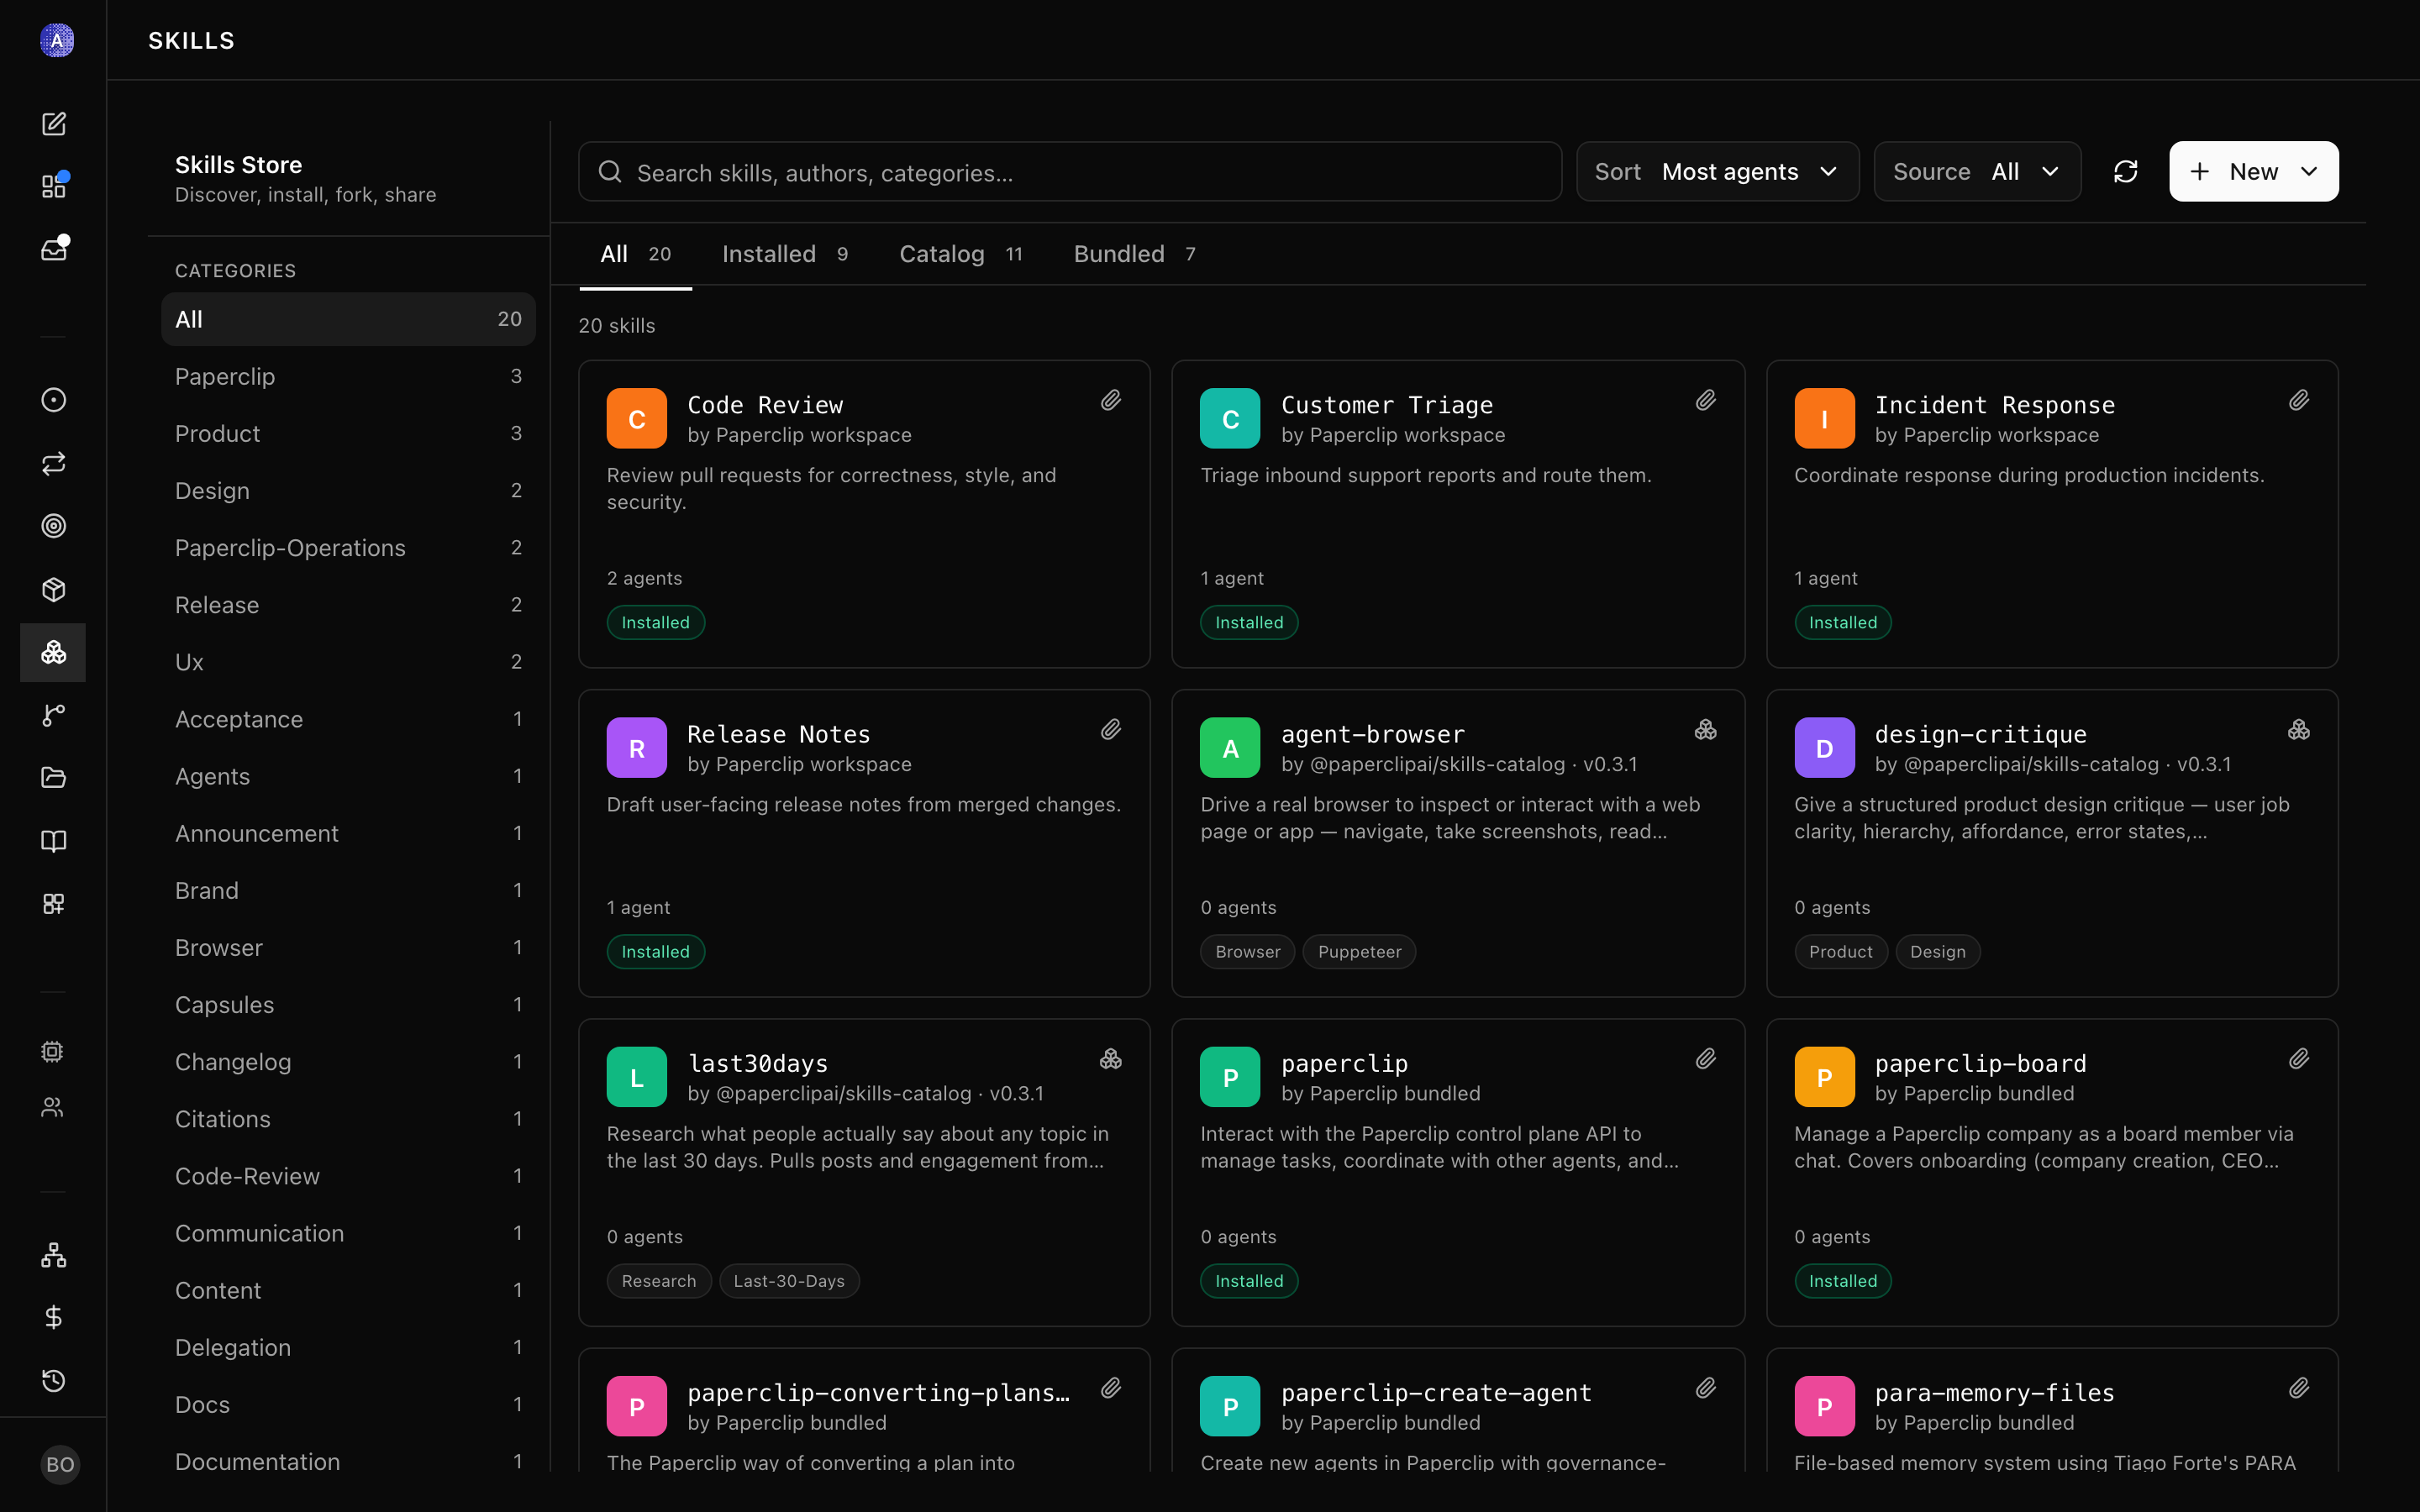Click catalog icon on last30days card
This screenshot has height=1512, width=2420.
pos(1111,1059)
